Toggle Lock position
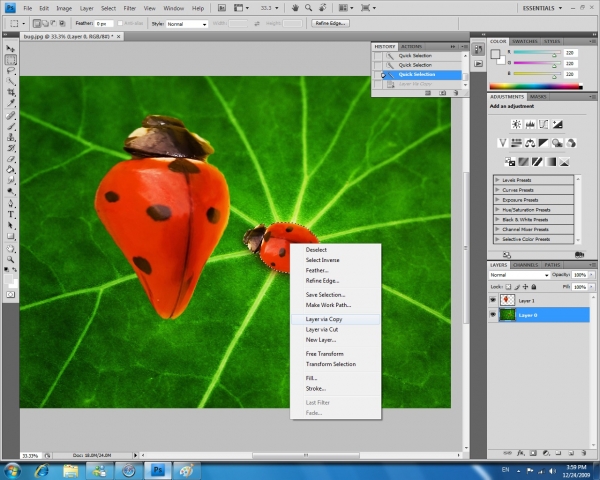 [525, 287]
